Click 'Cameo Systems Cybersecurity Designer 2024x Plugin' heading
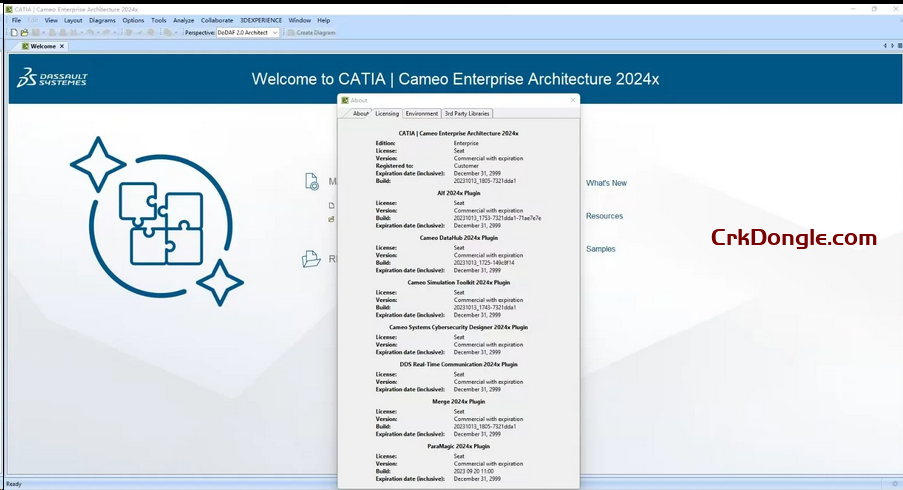Image resolution: width=903 pixels, height=490 pixels. click(458, 327)
